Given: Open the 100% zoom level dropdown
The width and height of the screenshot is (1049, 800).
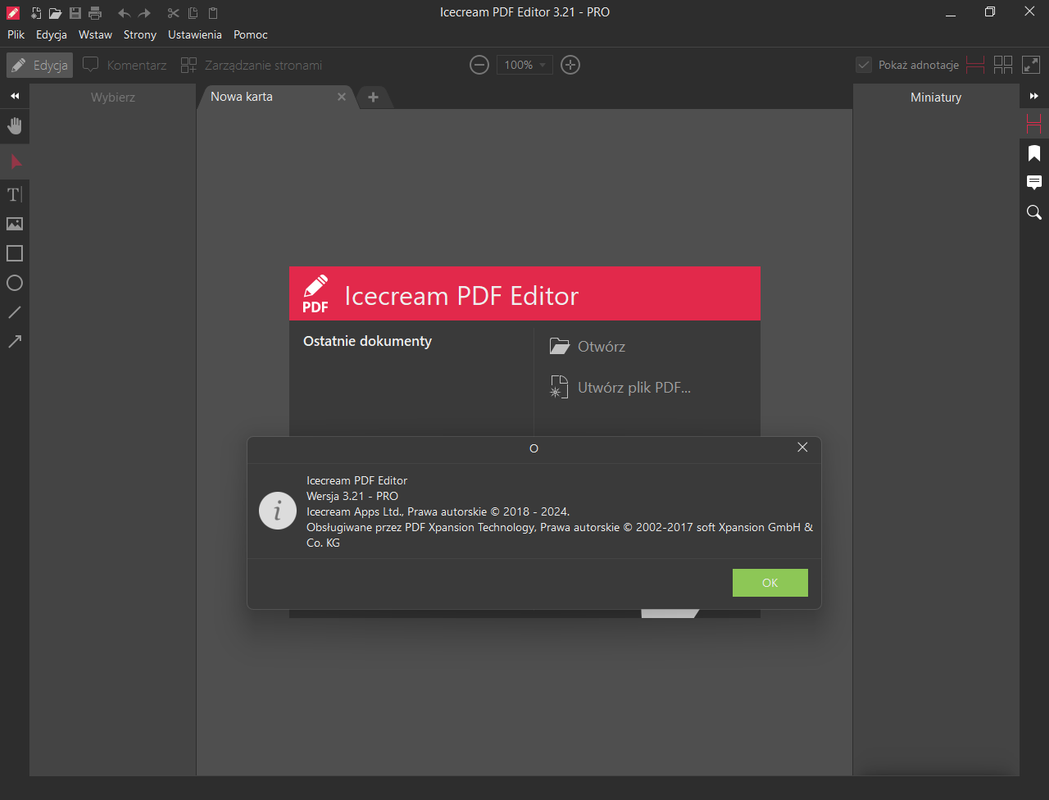Looking at the screenshot, I should coord(524,65).
